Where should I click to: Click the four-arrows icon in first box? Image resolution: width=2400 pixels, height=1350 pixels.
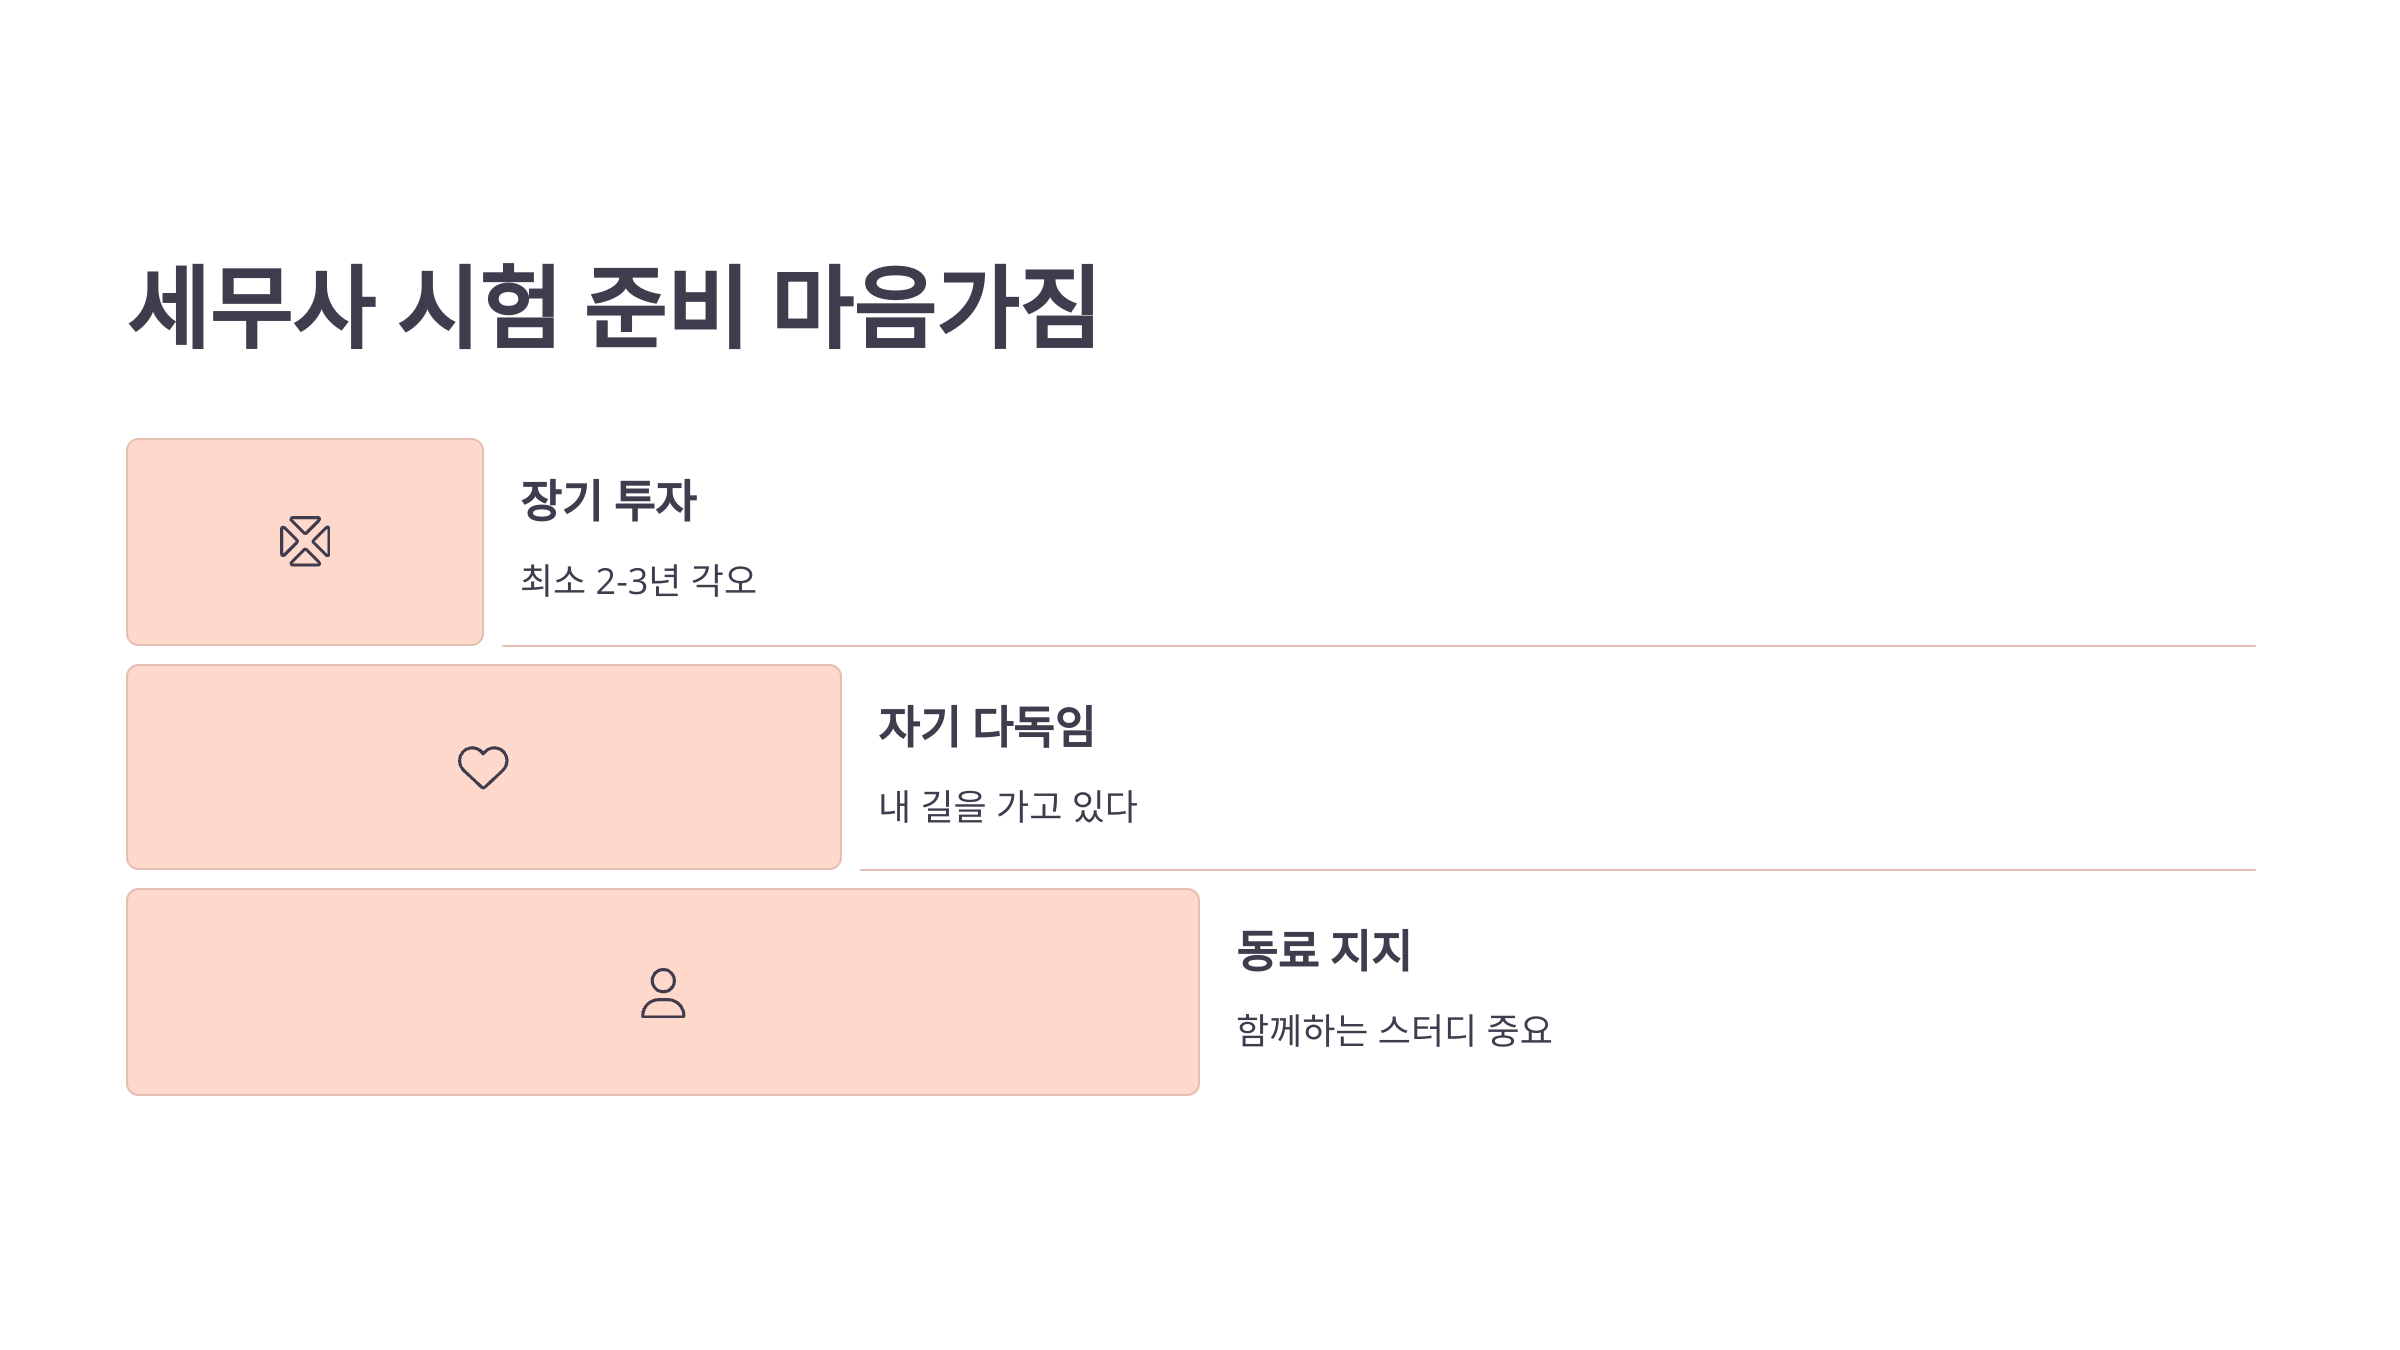click(x=305, y=542)
